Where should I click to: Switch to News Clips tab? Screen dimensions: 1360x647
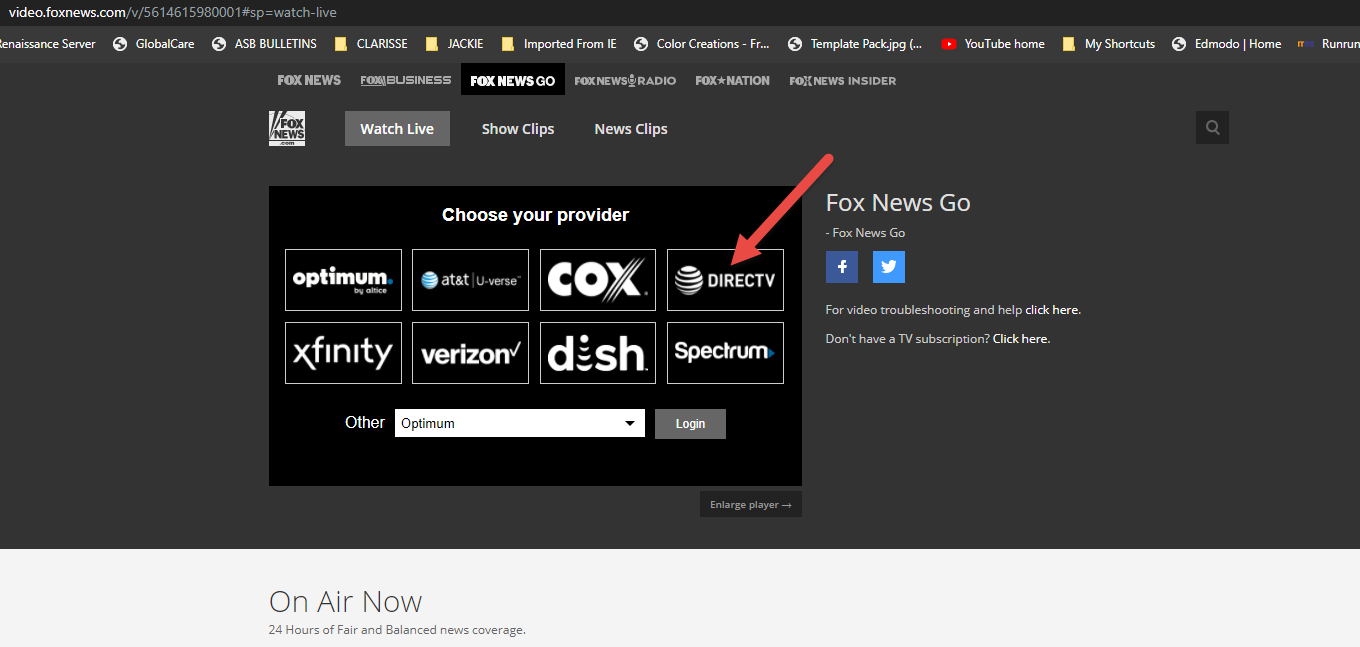pyautogui.click(x=631, y=129)
